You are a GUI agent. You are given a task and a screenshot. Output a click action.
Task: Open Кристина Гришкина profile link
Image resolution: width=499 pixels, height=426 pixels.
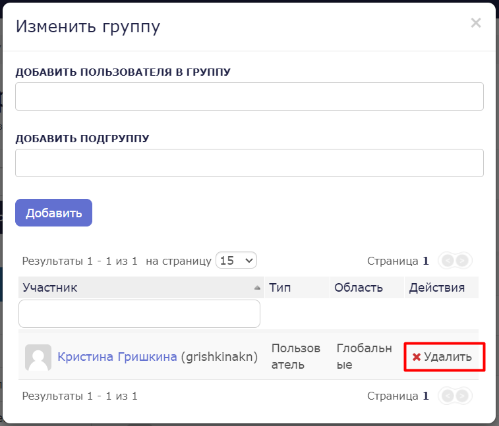coord(117,357)
